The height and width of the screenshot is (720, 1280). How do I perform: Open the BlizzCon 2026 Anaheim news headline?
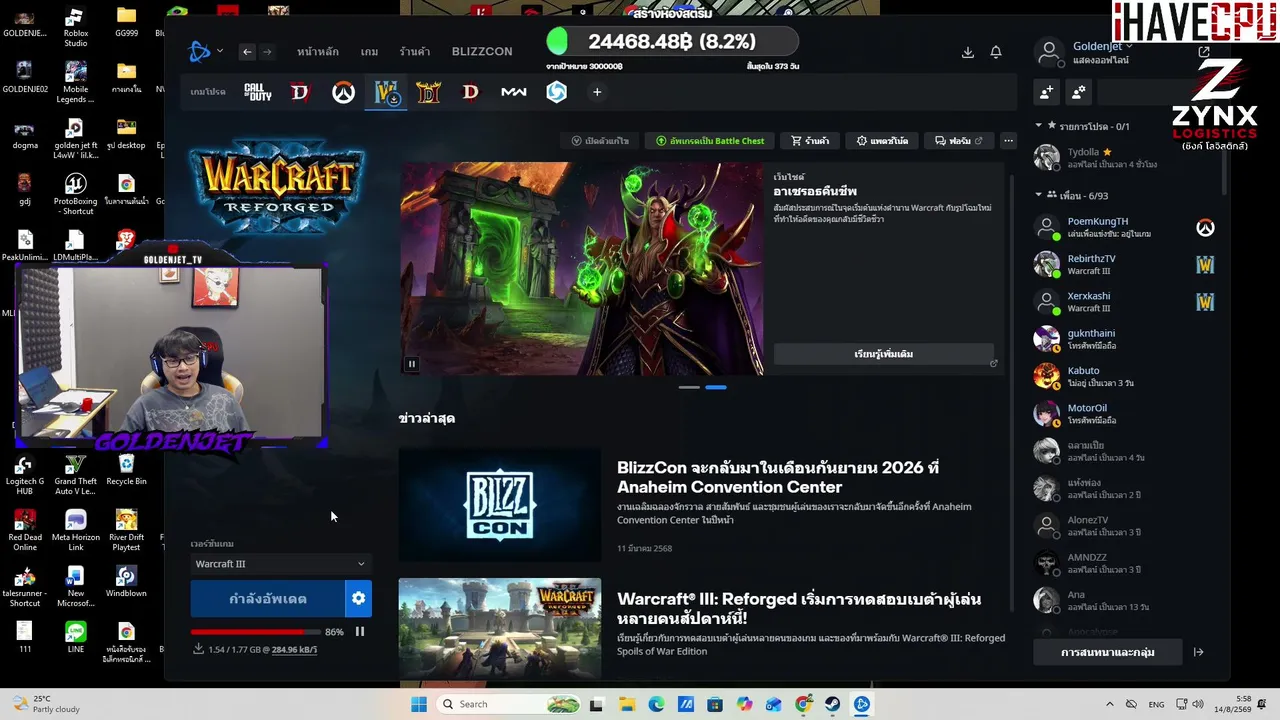(778, 477)
